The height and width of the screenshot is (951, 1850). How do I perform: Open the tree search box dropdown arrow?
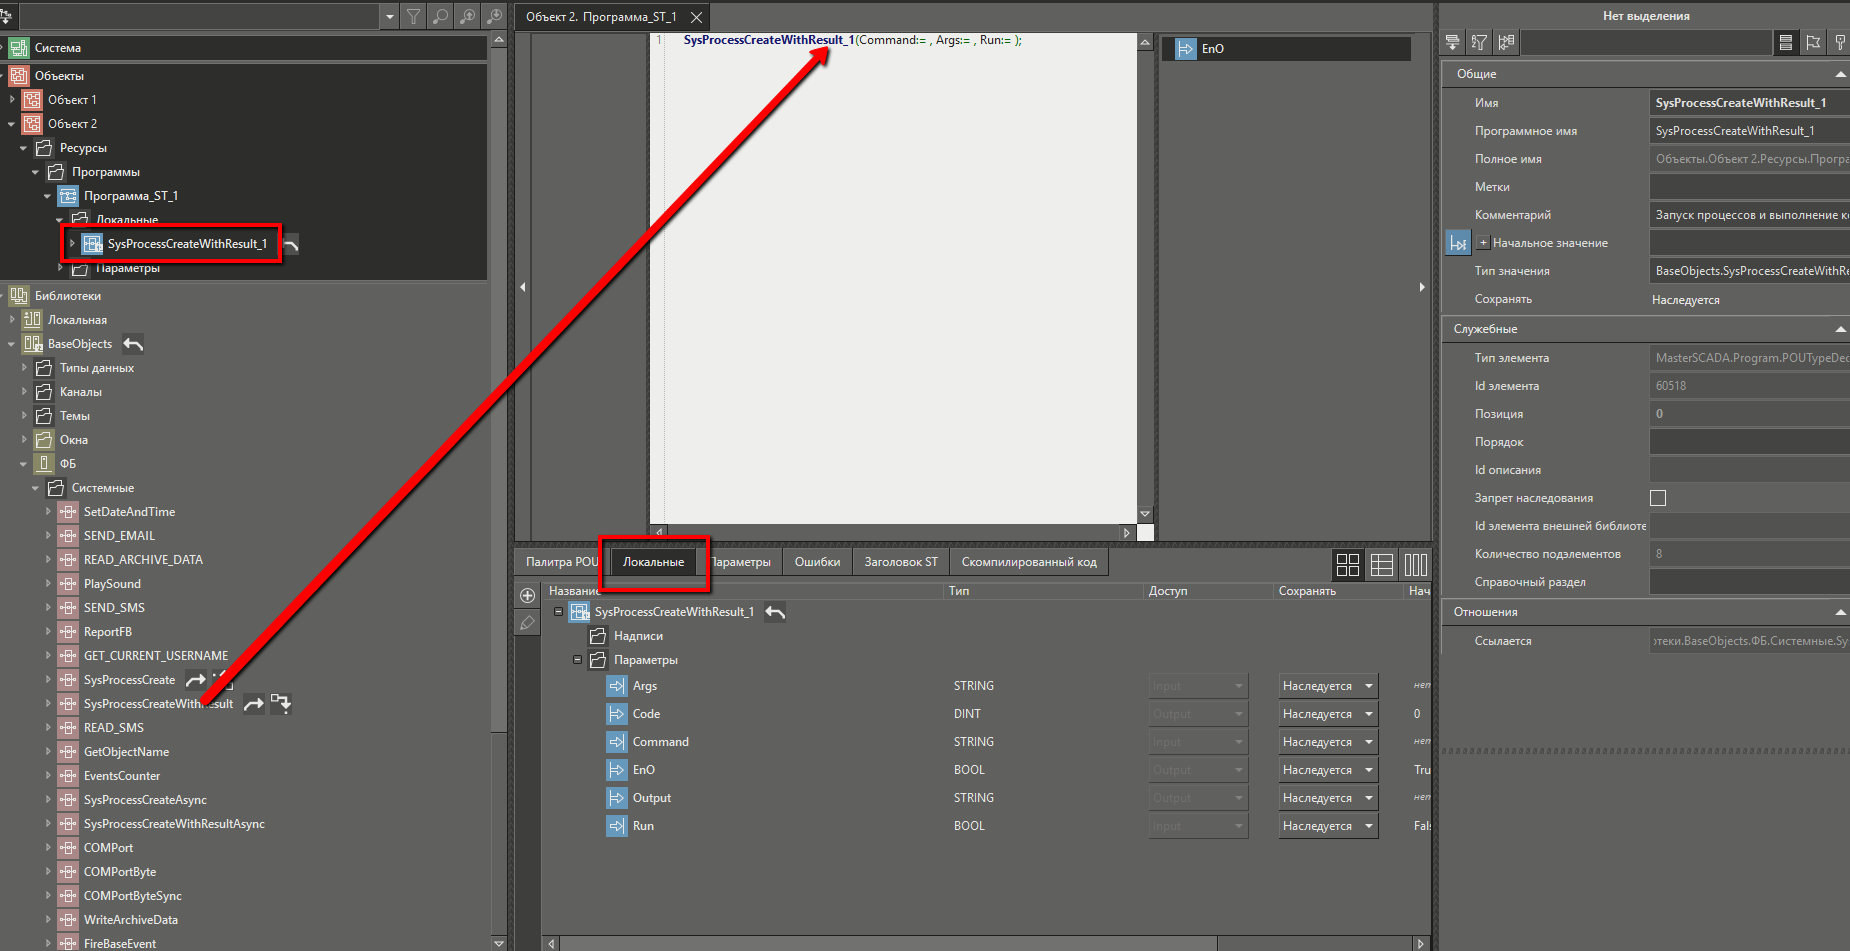389,16
